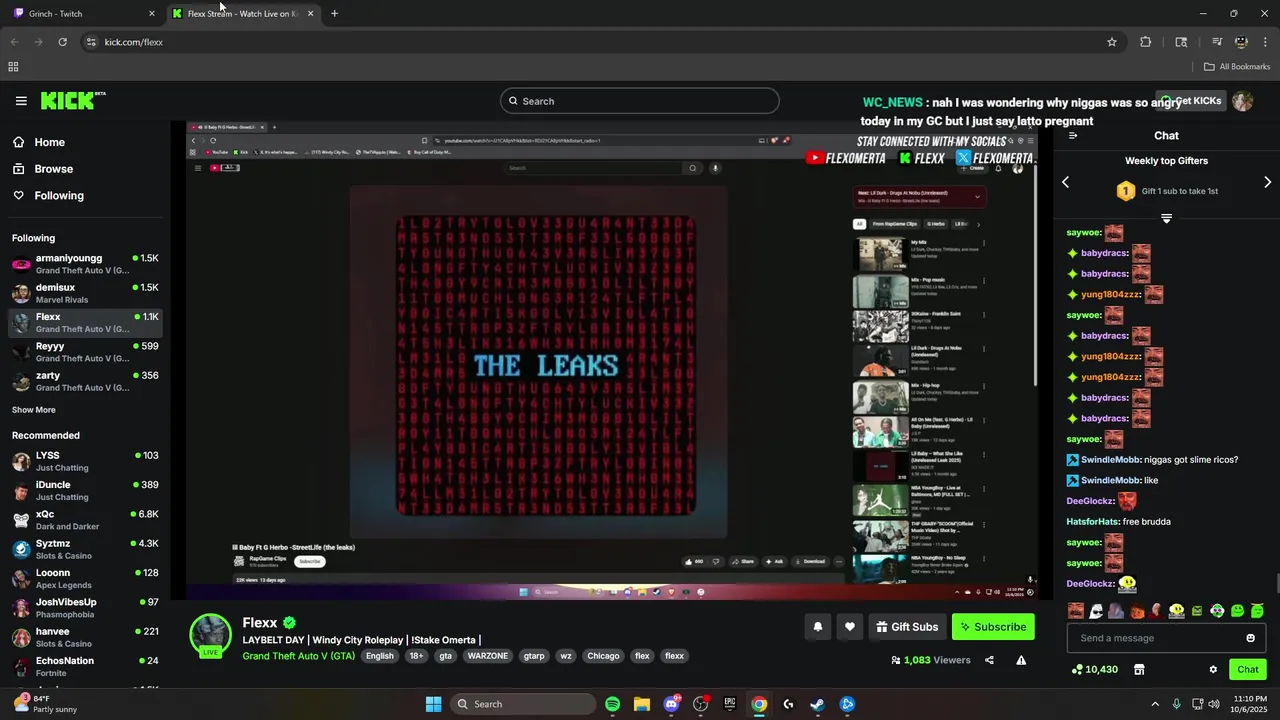The width and height of the screenshot is (1280, 720).
Task: Open Grand Theft Auto V category link
Action: pyautogui.click(x=298, y=656)
